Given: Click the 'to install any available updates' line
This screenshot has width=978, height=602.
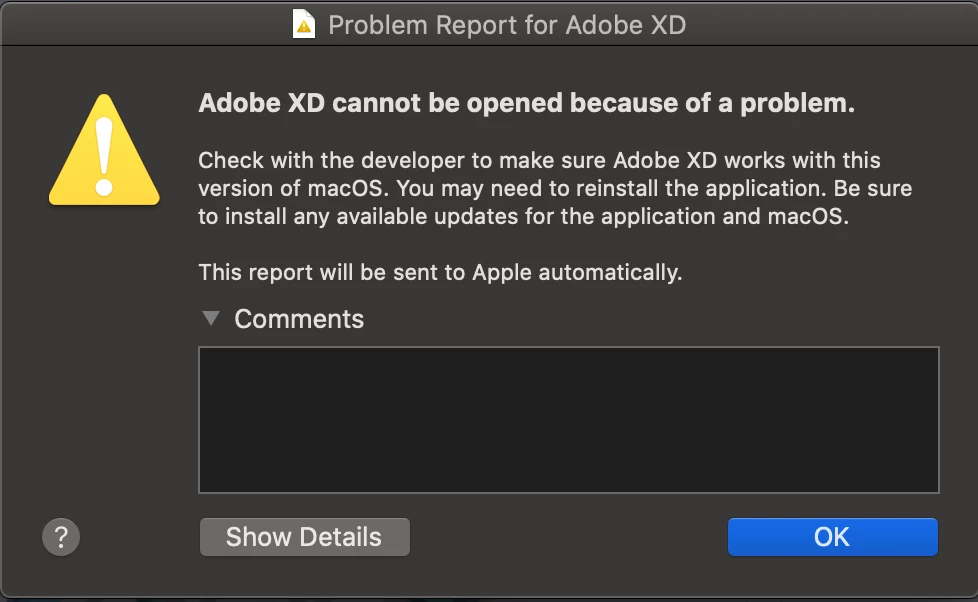Looking at the screenshot, I should click(x=523, y=216).
